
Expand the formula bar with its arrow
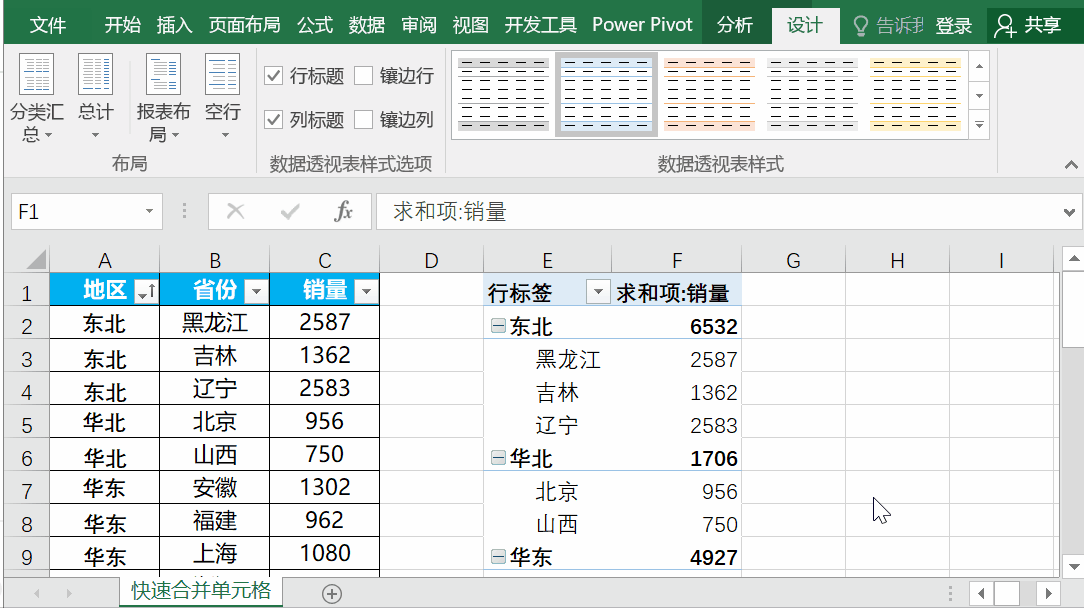click(x=1069, y=212)
